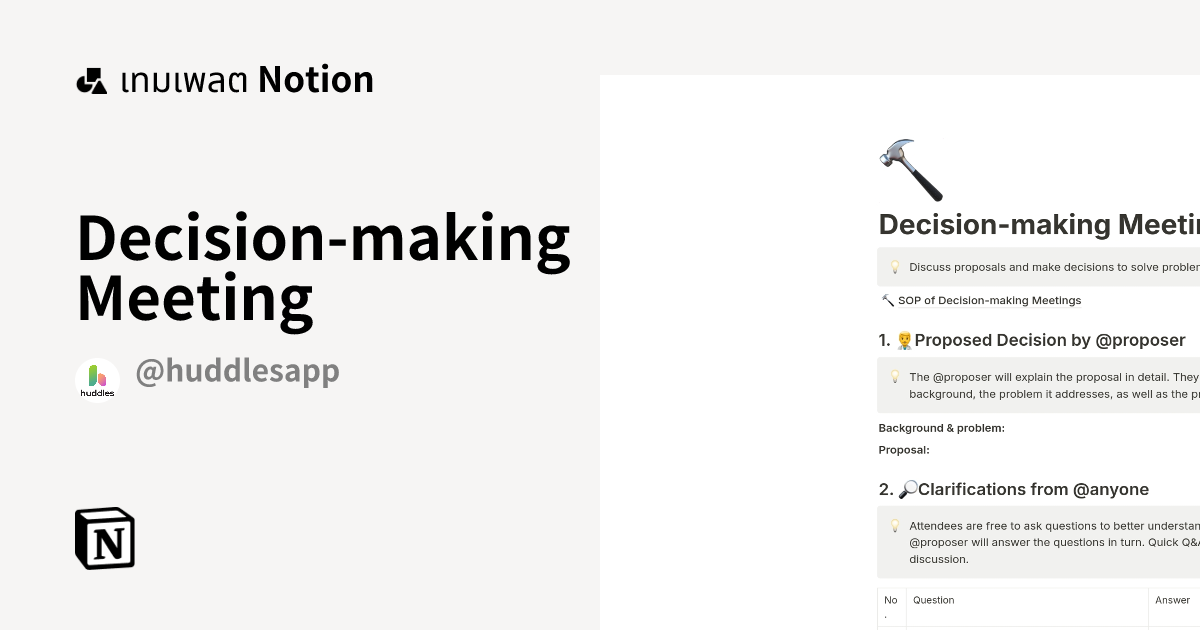Click the 'Decision-making Meeting' main title

323,268
